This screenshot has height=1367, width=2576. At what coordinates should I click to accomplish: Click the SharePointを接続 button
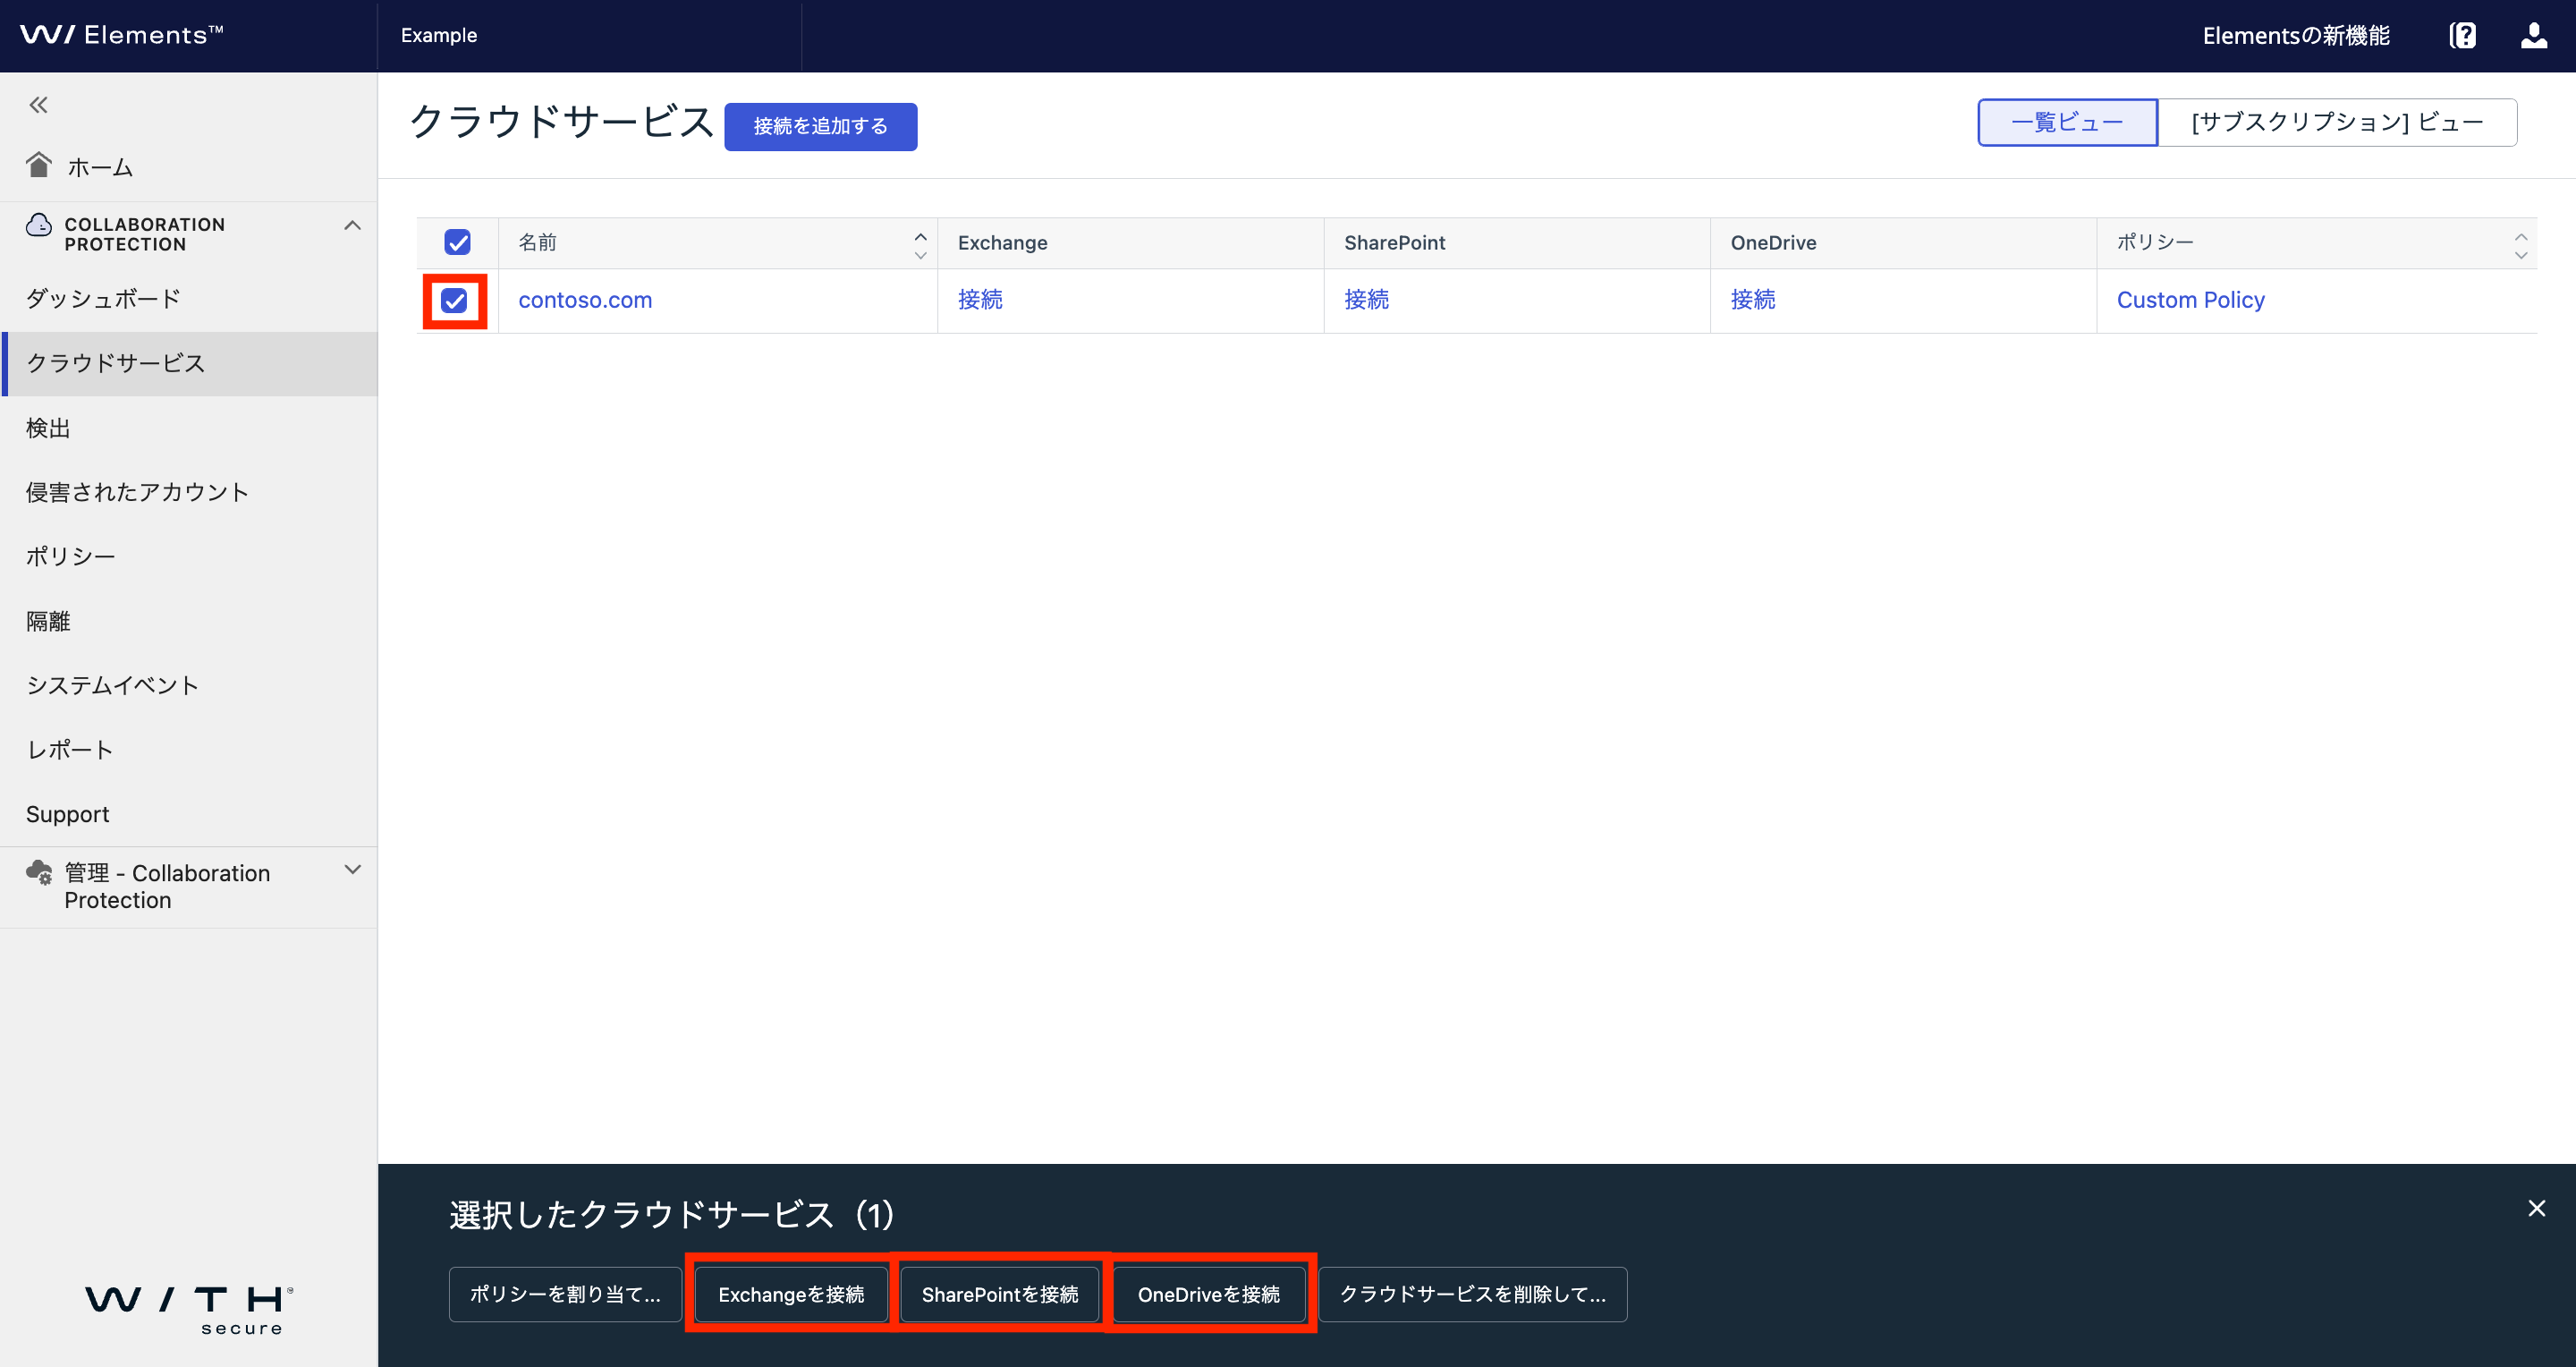[x=1000, y=1294]
